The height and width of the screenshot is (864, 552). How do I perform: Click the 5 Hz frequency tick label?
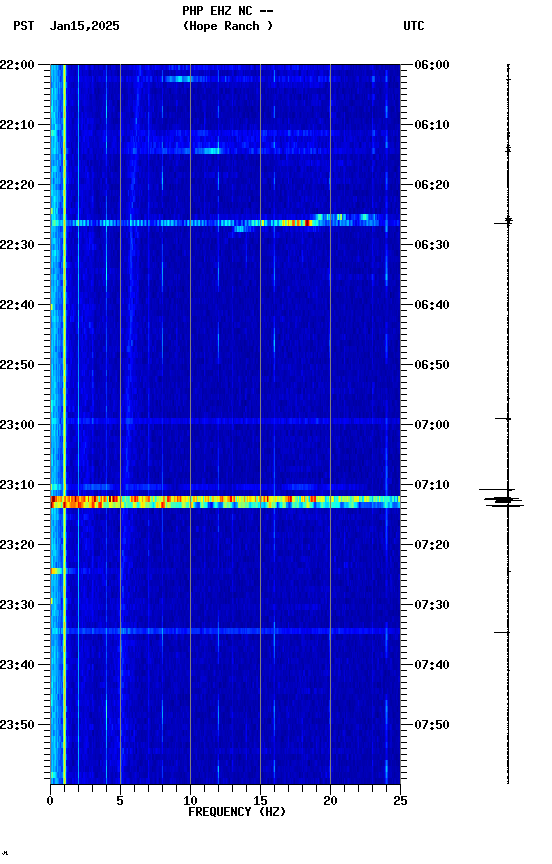tap(120, 801)
